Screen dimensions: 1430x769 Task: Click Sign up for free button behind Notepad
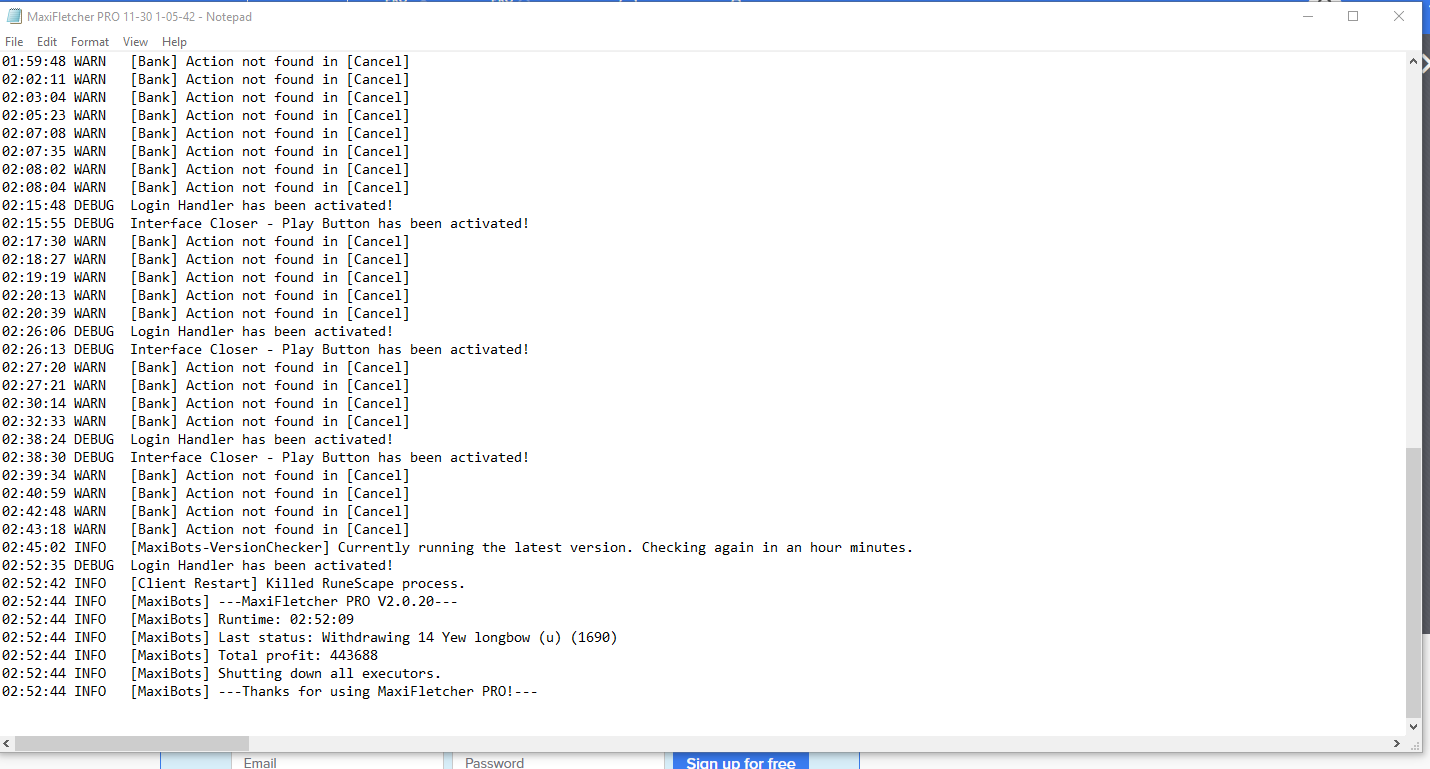tap(741, 762)
